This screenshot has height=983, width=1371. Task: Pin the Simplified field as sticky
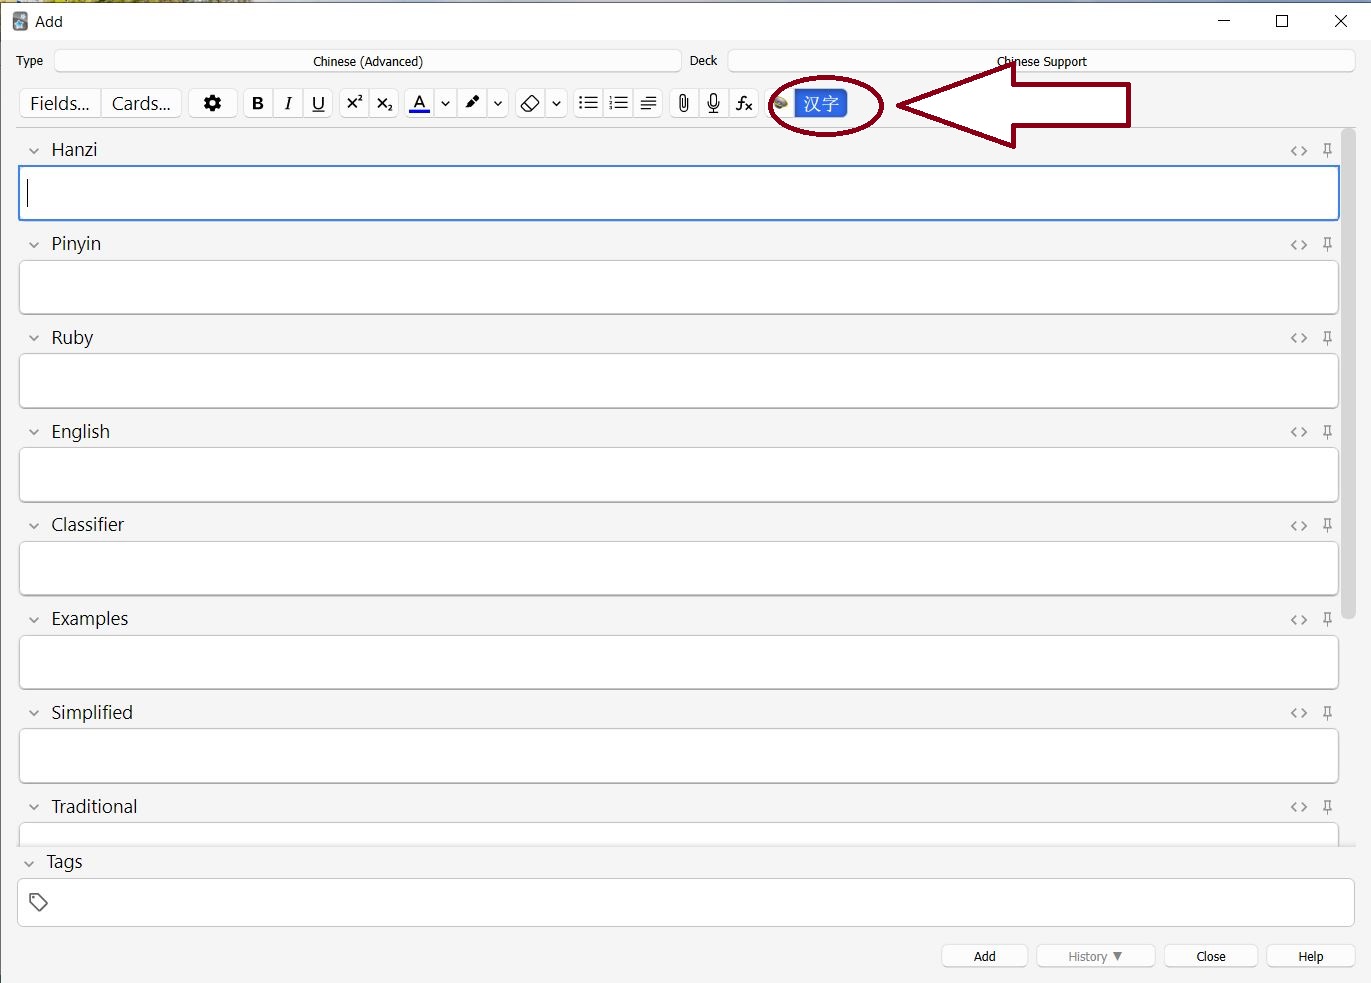(1327, 713)
